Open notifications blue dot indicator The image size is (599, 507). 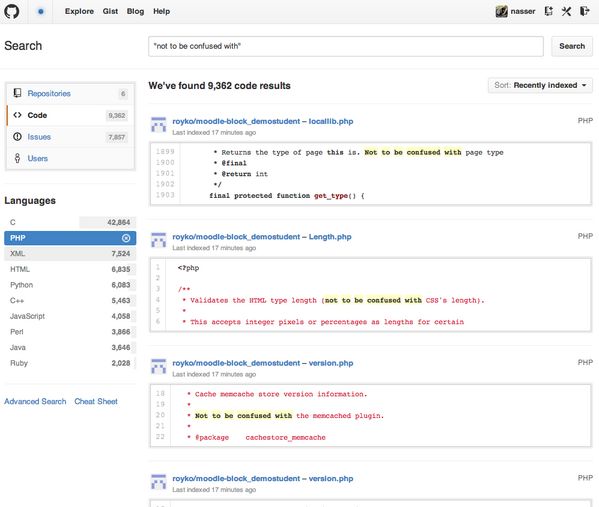(x=40, y=11)
